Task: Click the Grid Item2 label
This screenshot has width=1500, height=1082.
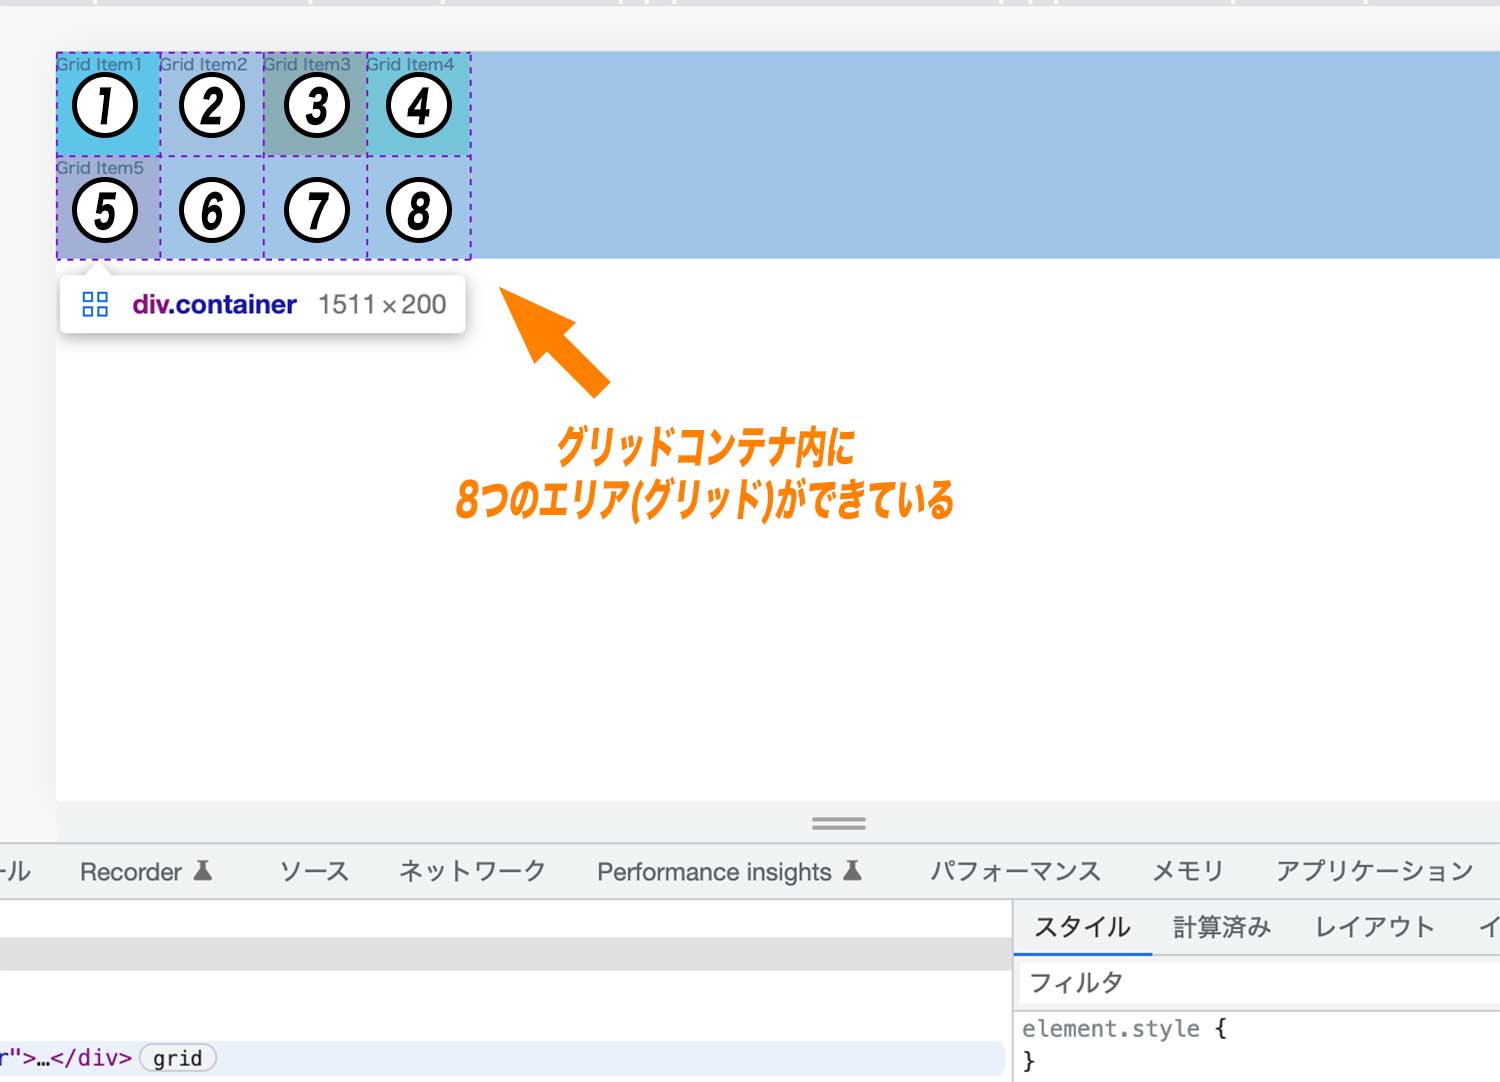Action: [x=203, y=64]
